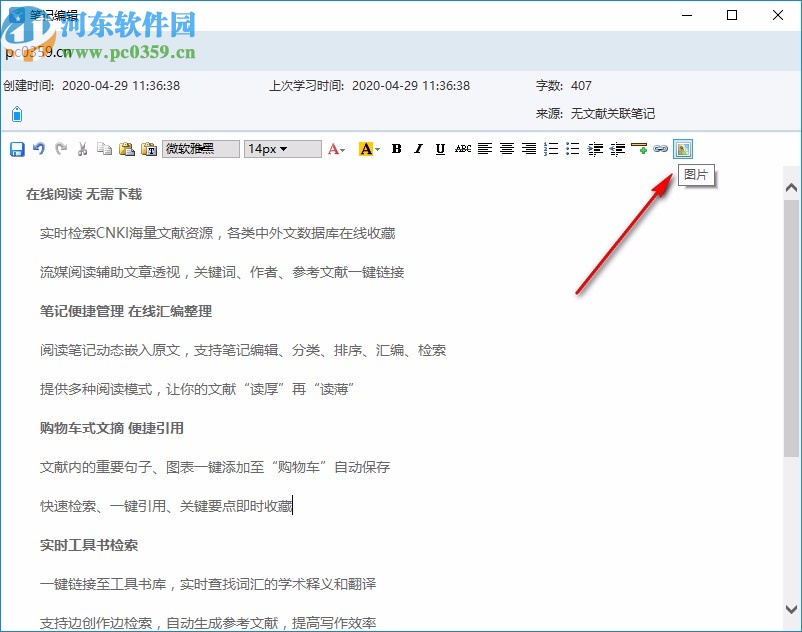Insert a hyperlink with the chain icon

[660, 148]
